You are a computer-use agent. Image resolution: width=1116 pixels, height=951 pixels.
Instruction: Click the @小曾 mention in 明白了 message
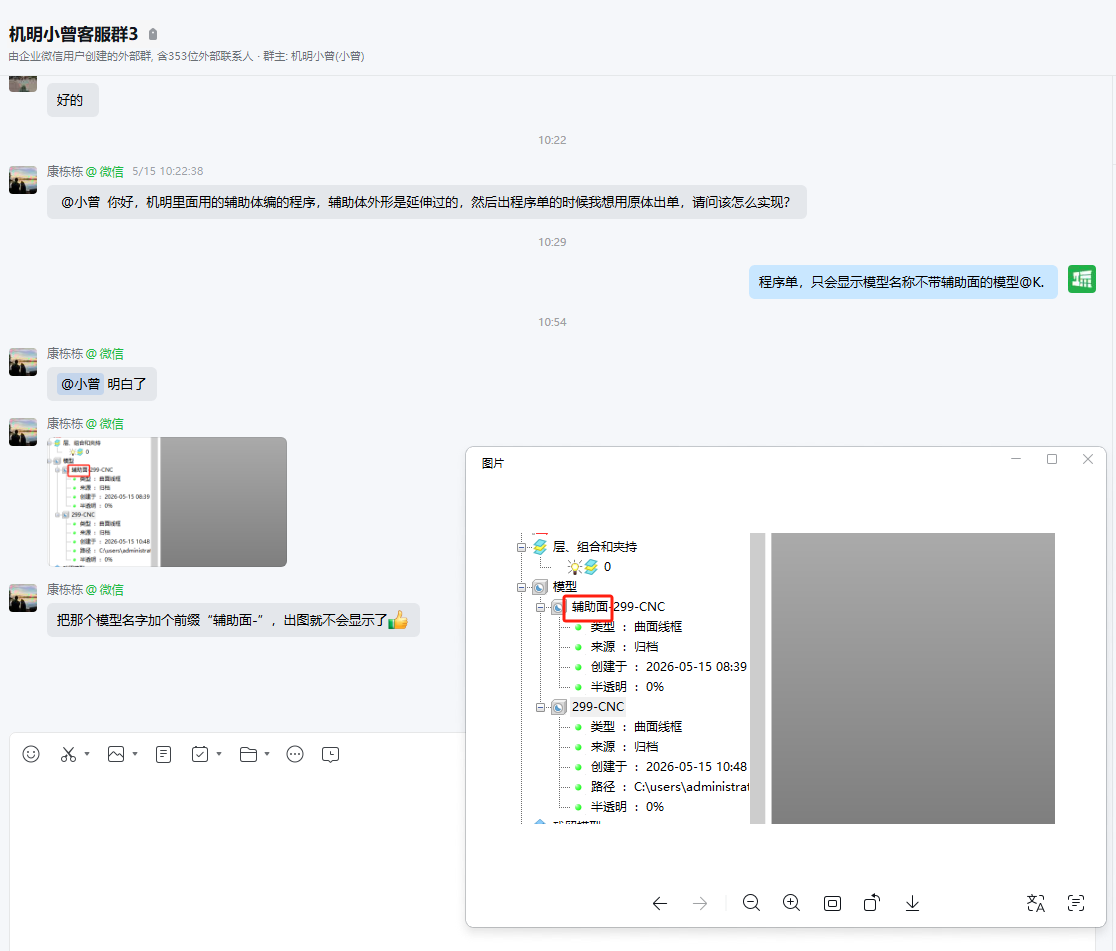(x=80, y=384)
